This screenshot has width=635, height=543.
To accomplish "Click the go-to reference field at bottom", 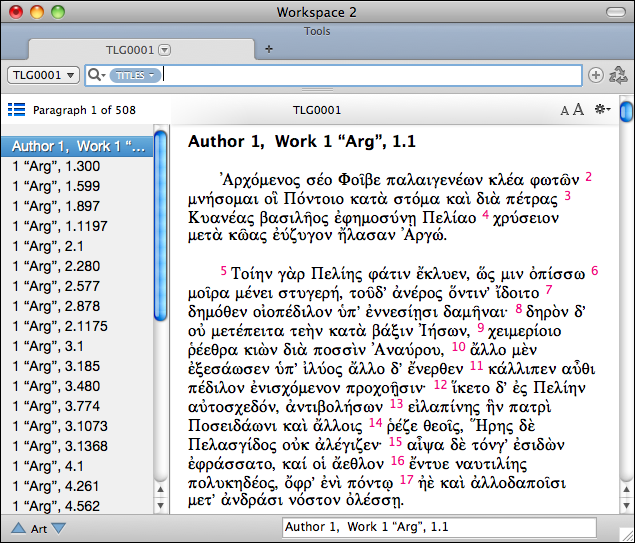I will 439,527.
